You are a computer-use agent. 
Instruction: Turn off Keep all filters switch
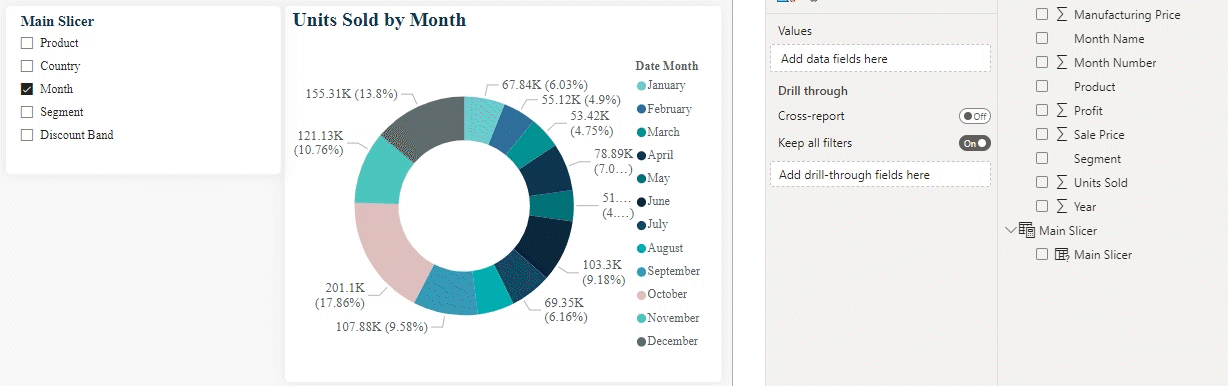pos(974,143)
